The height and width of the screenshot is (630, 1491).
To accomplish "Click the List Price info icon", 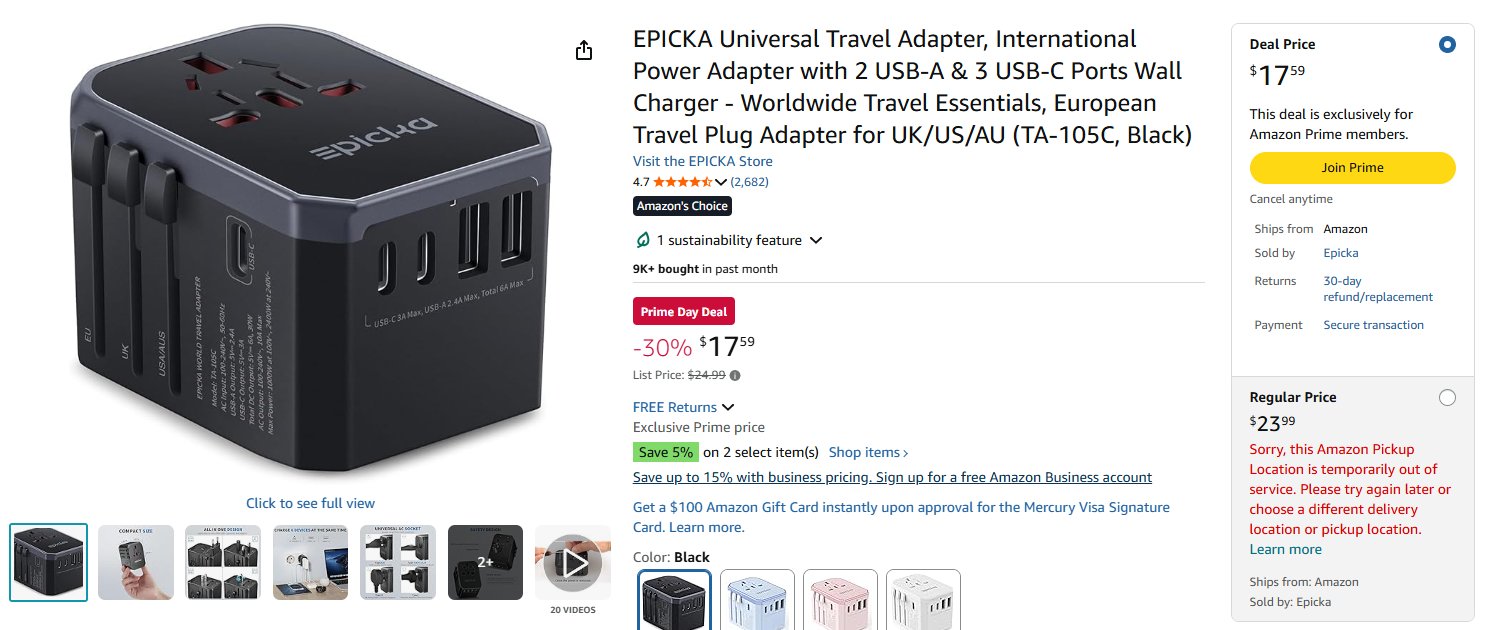I will [735, 376].
